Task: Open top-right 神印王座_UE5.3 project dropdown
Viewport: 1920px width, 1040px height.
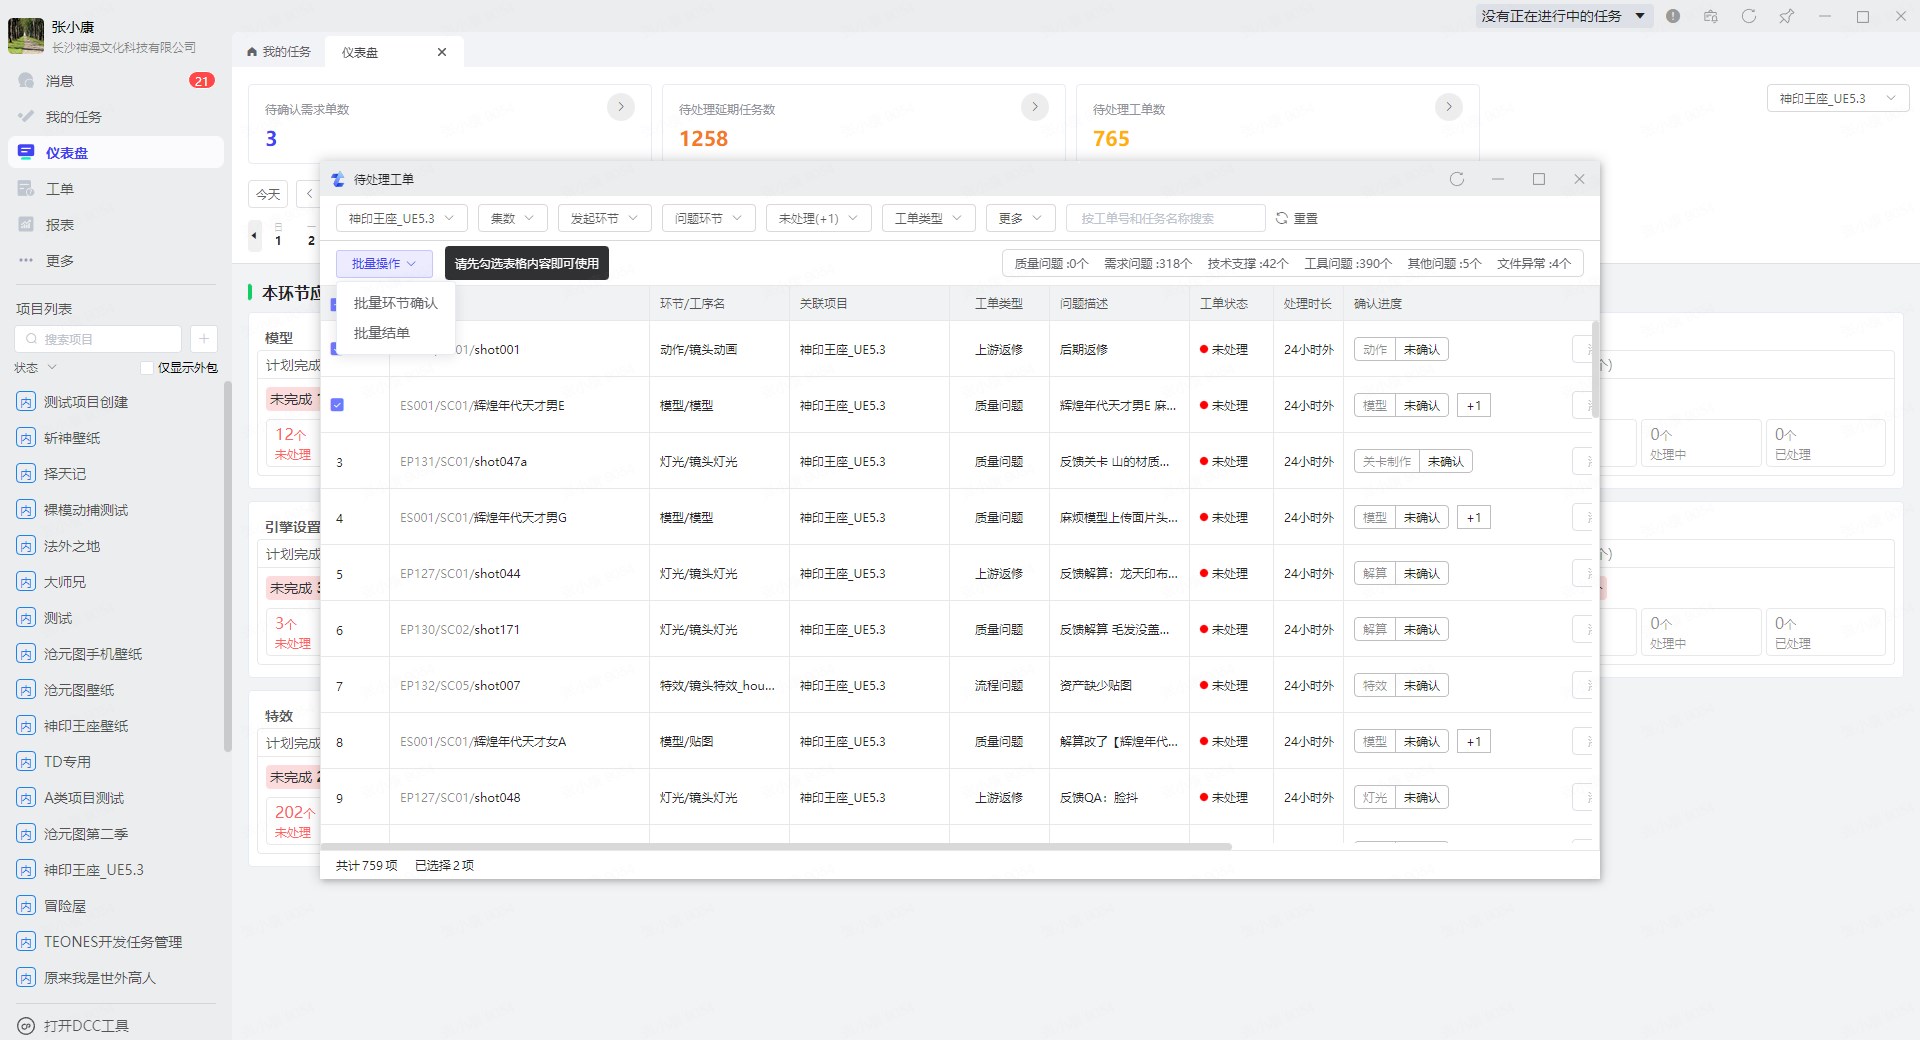Action: (1838, 98)
